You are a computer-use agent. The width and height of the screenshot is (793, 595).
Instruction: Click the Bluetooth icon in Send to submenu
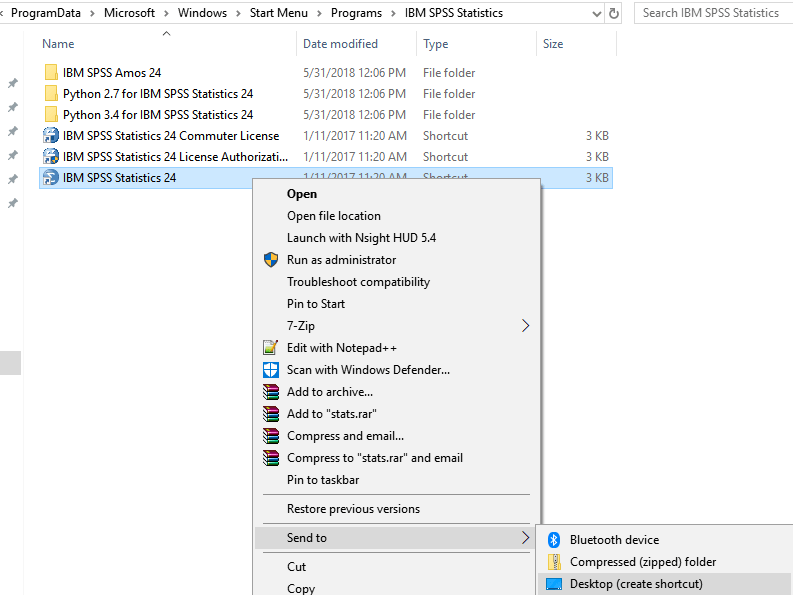point(554,540)
